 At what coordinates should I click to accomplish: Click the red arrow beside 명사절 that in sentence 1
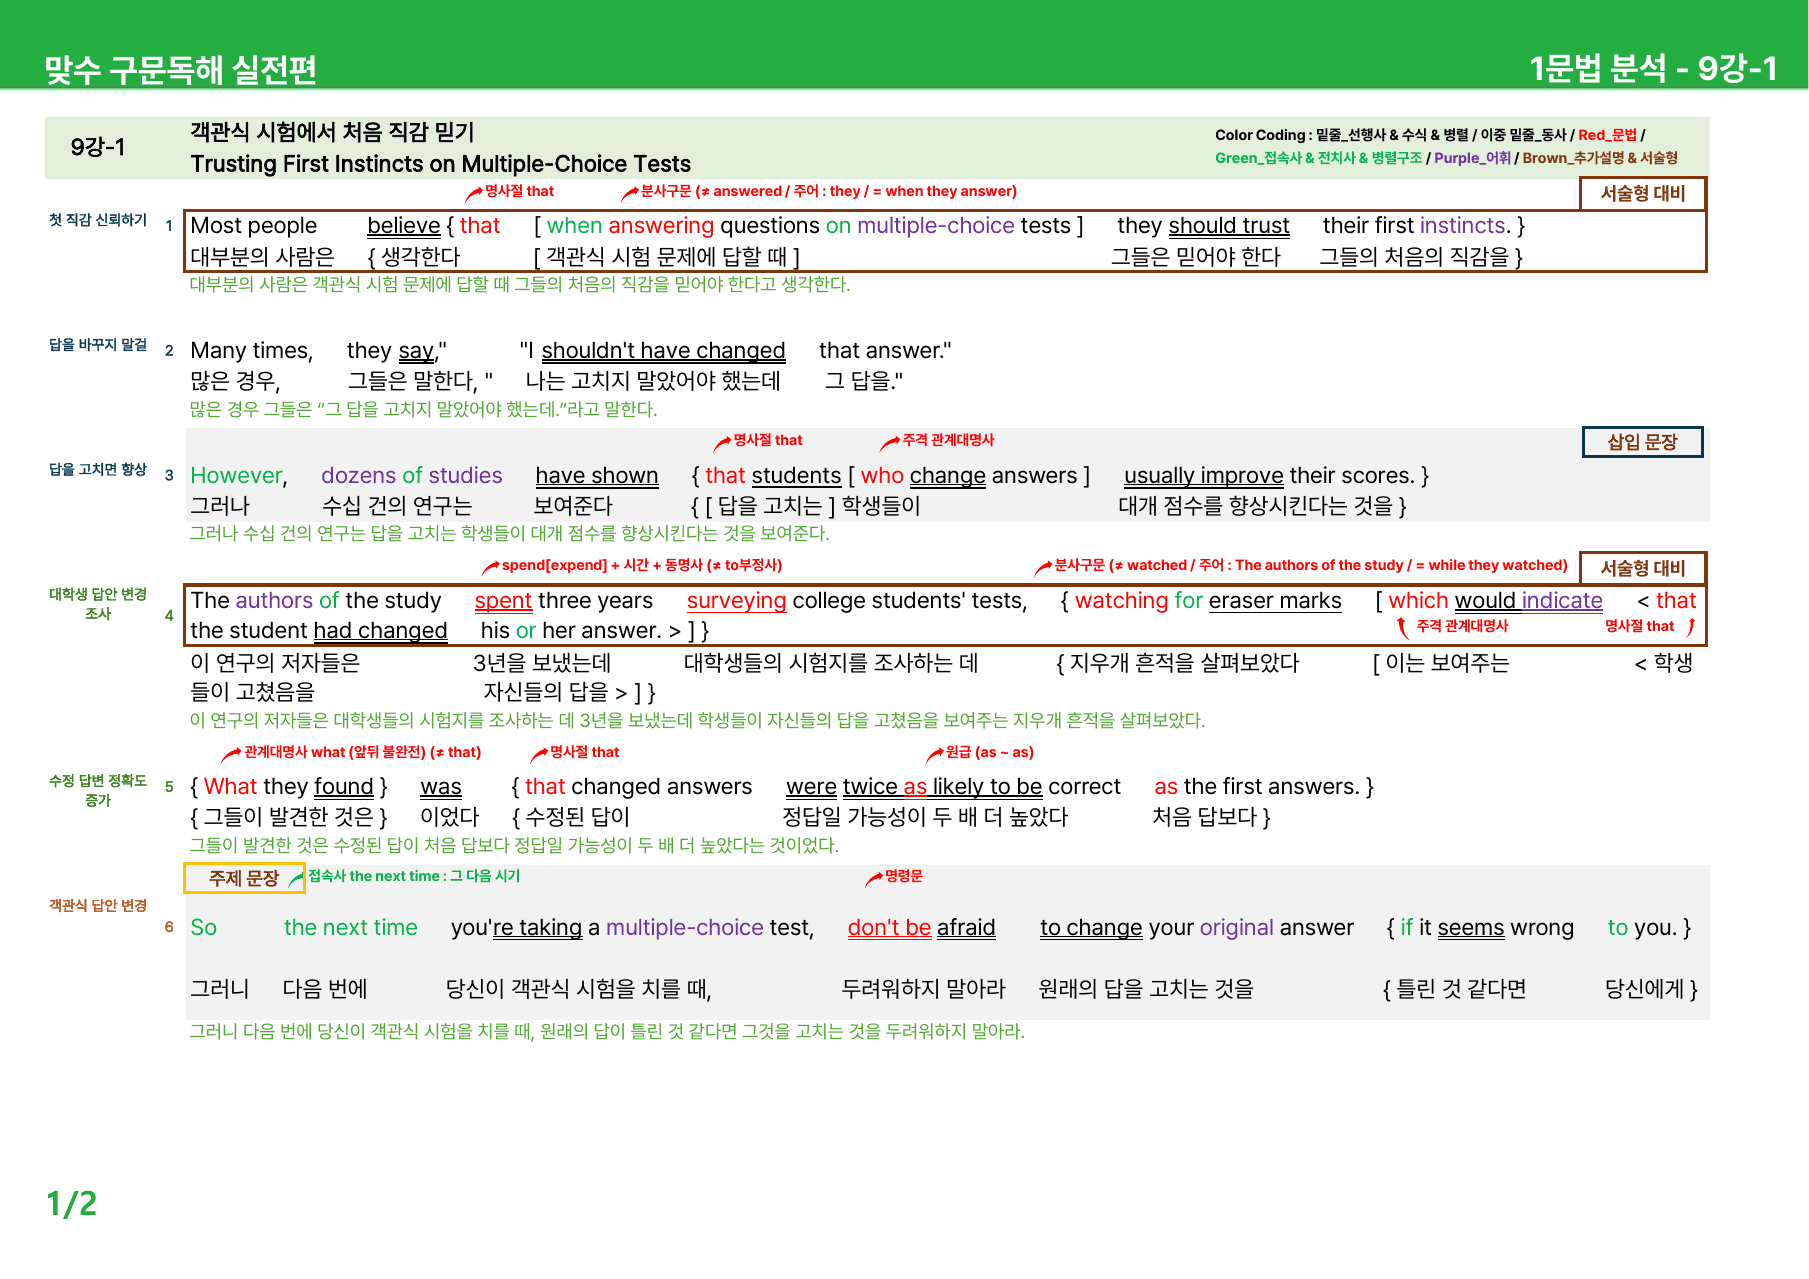(475, 192)
